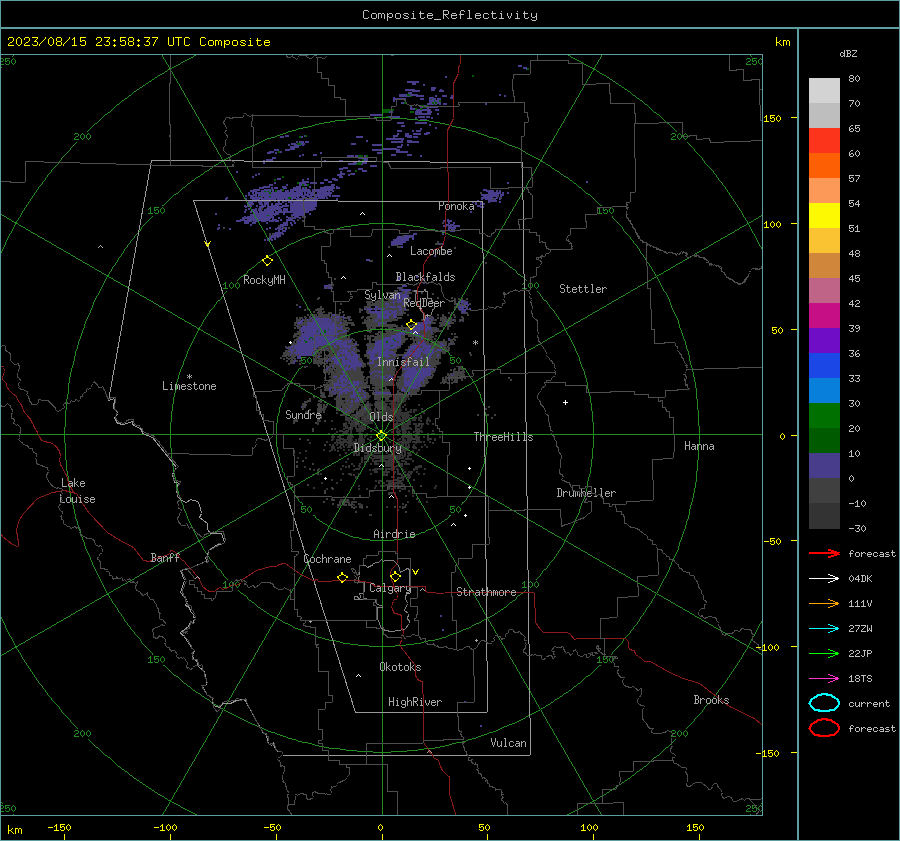
Task: Click the Strathmore town label
Action: point(486,592)
